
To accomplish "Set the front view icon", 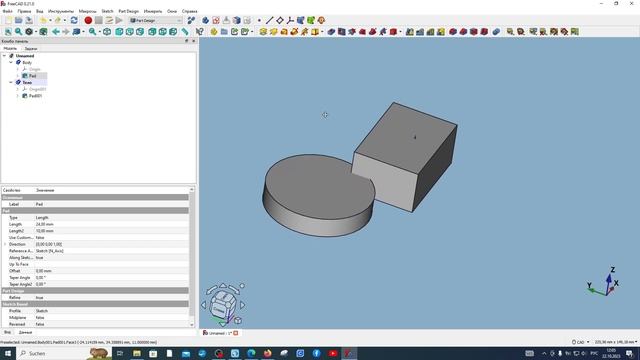I will [x=119, y=31].
